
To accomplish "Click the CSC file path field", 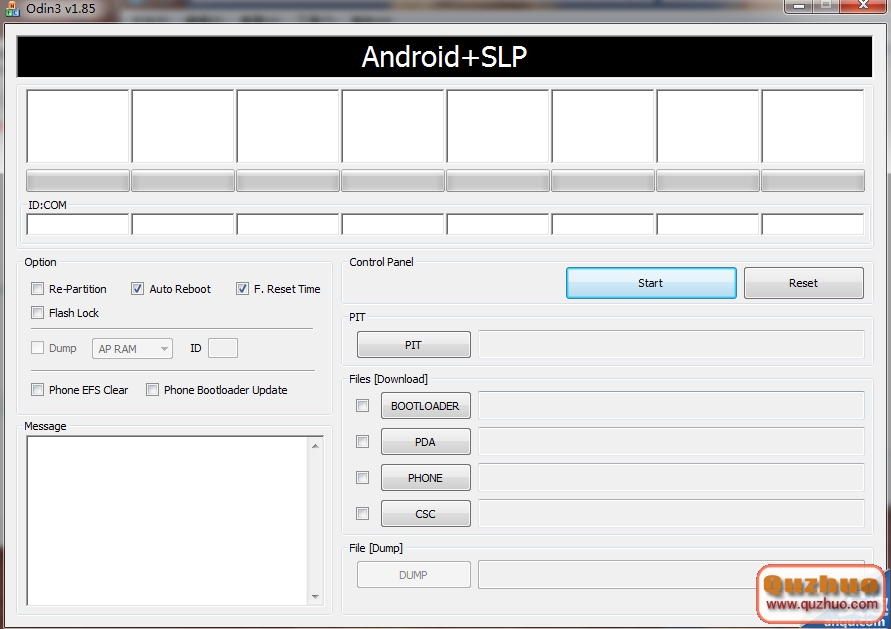I will [671, 514].
